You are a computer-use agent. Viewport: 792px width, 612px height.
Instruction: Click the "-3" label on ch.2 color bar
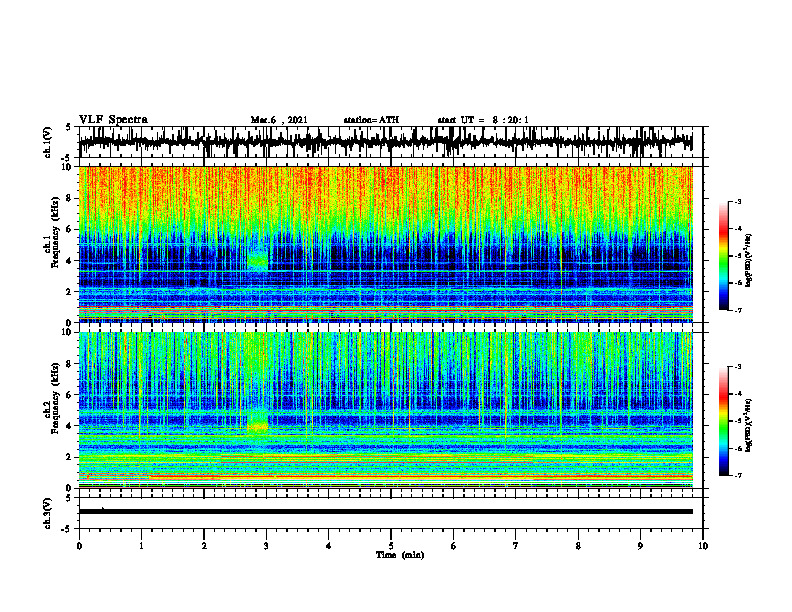(737, 367)
